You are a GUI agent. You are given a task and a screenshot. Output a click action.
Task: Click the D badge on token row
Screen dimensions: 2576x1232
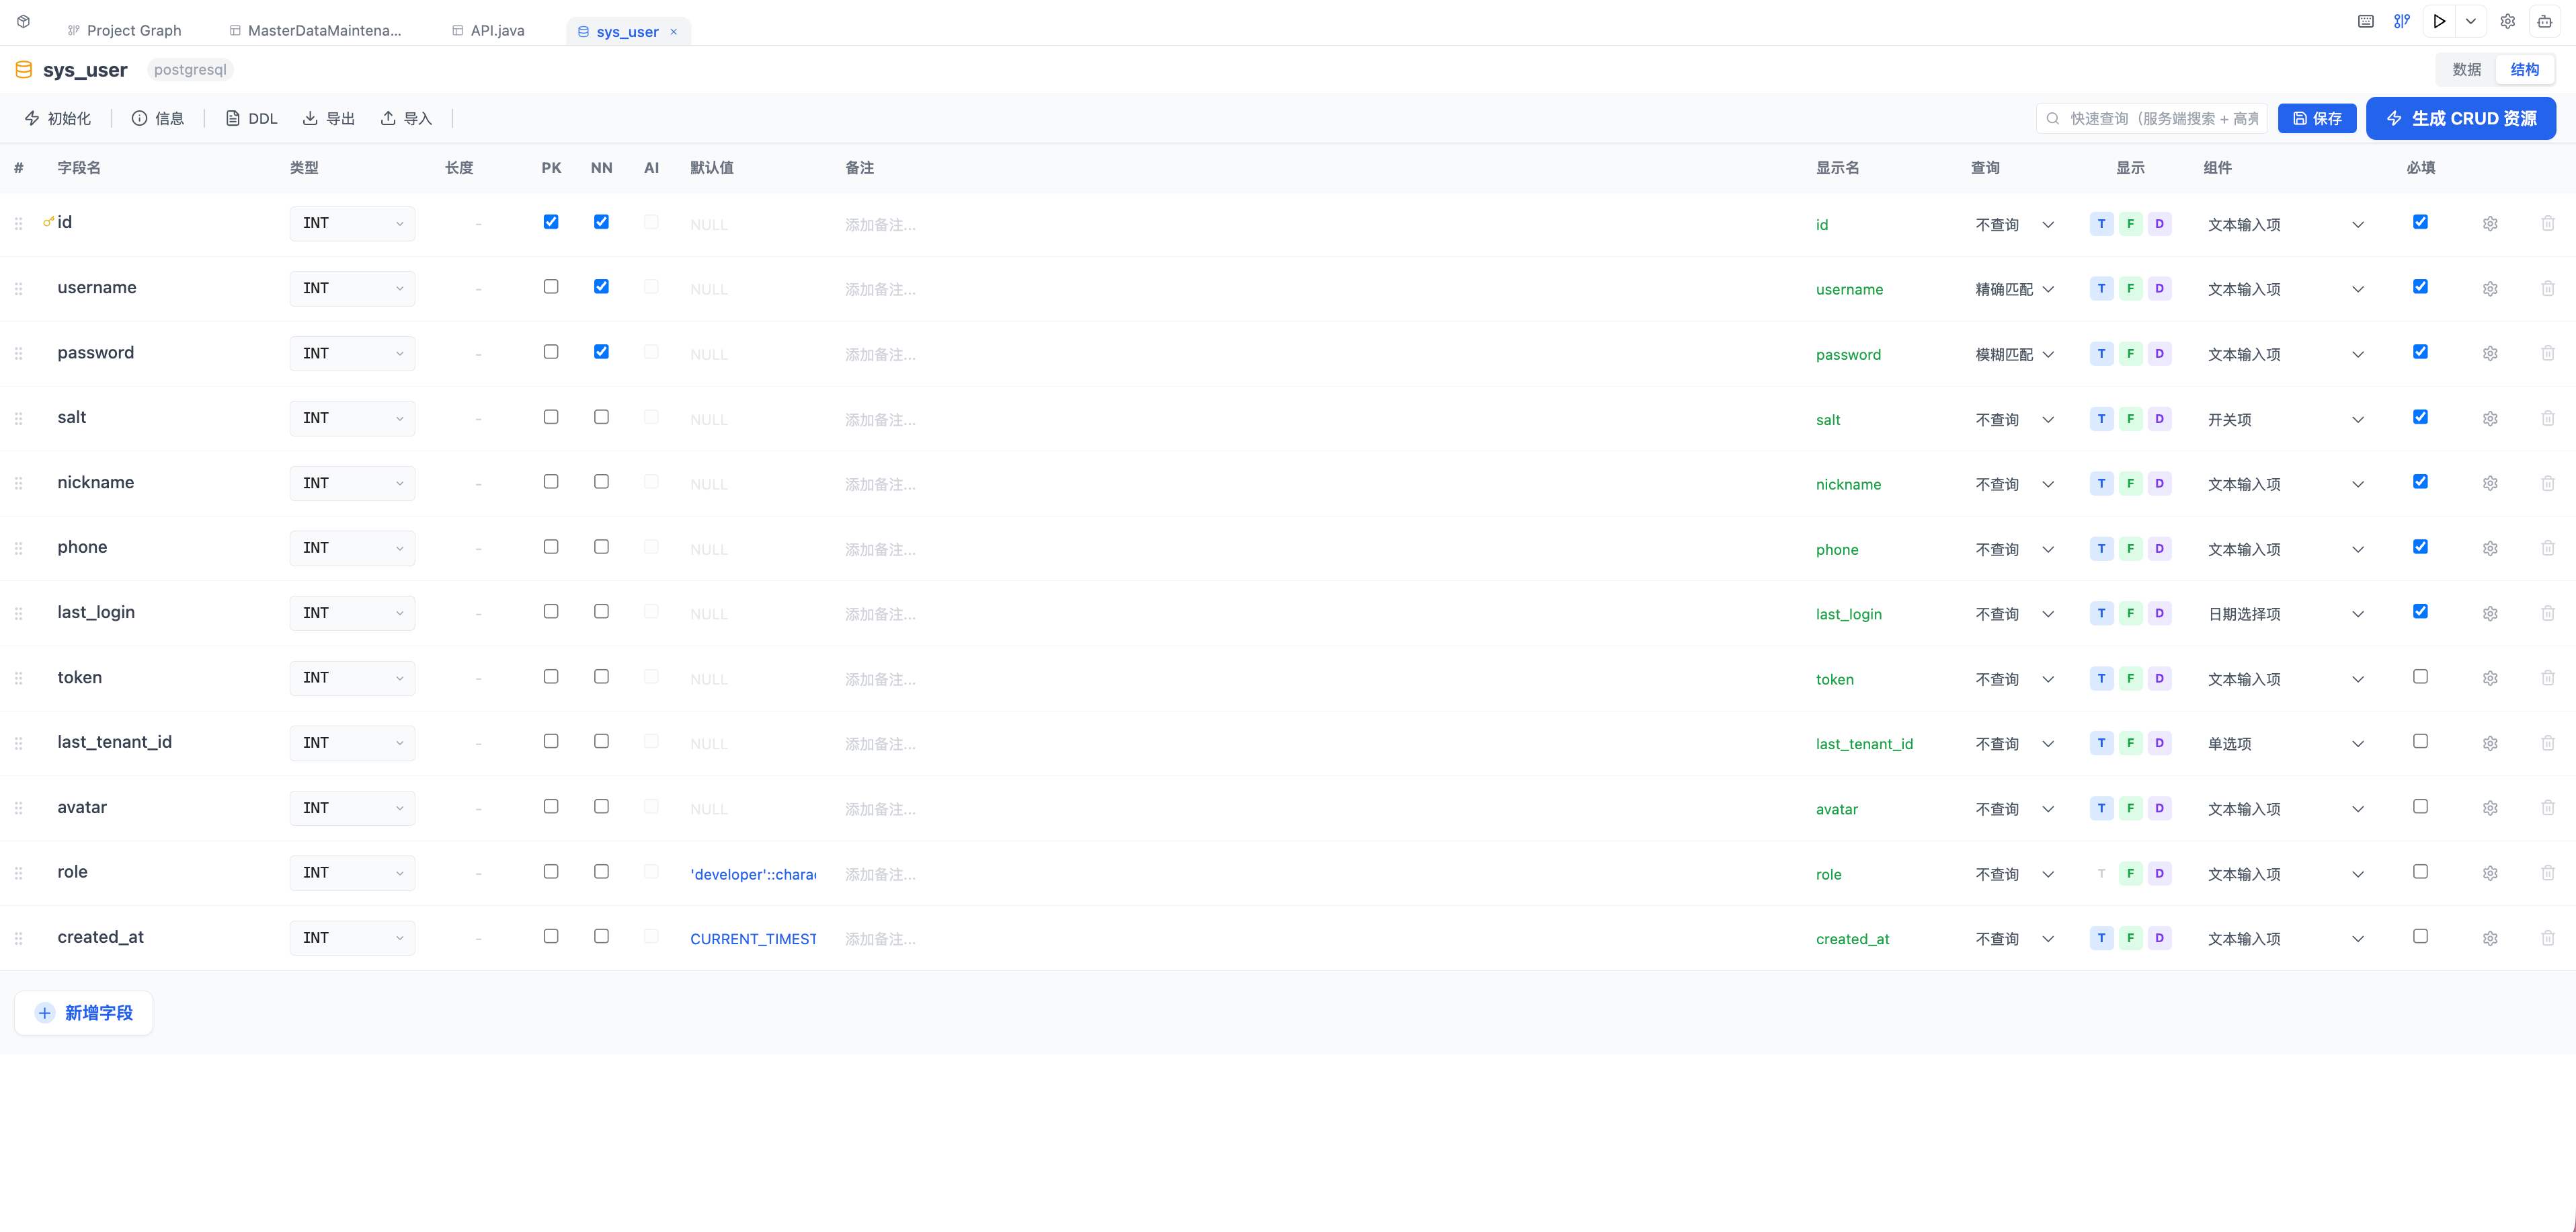[2159, 679]
